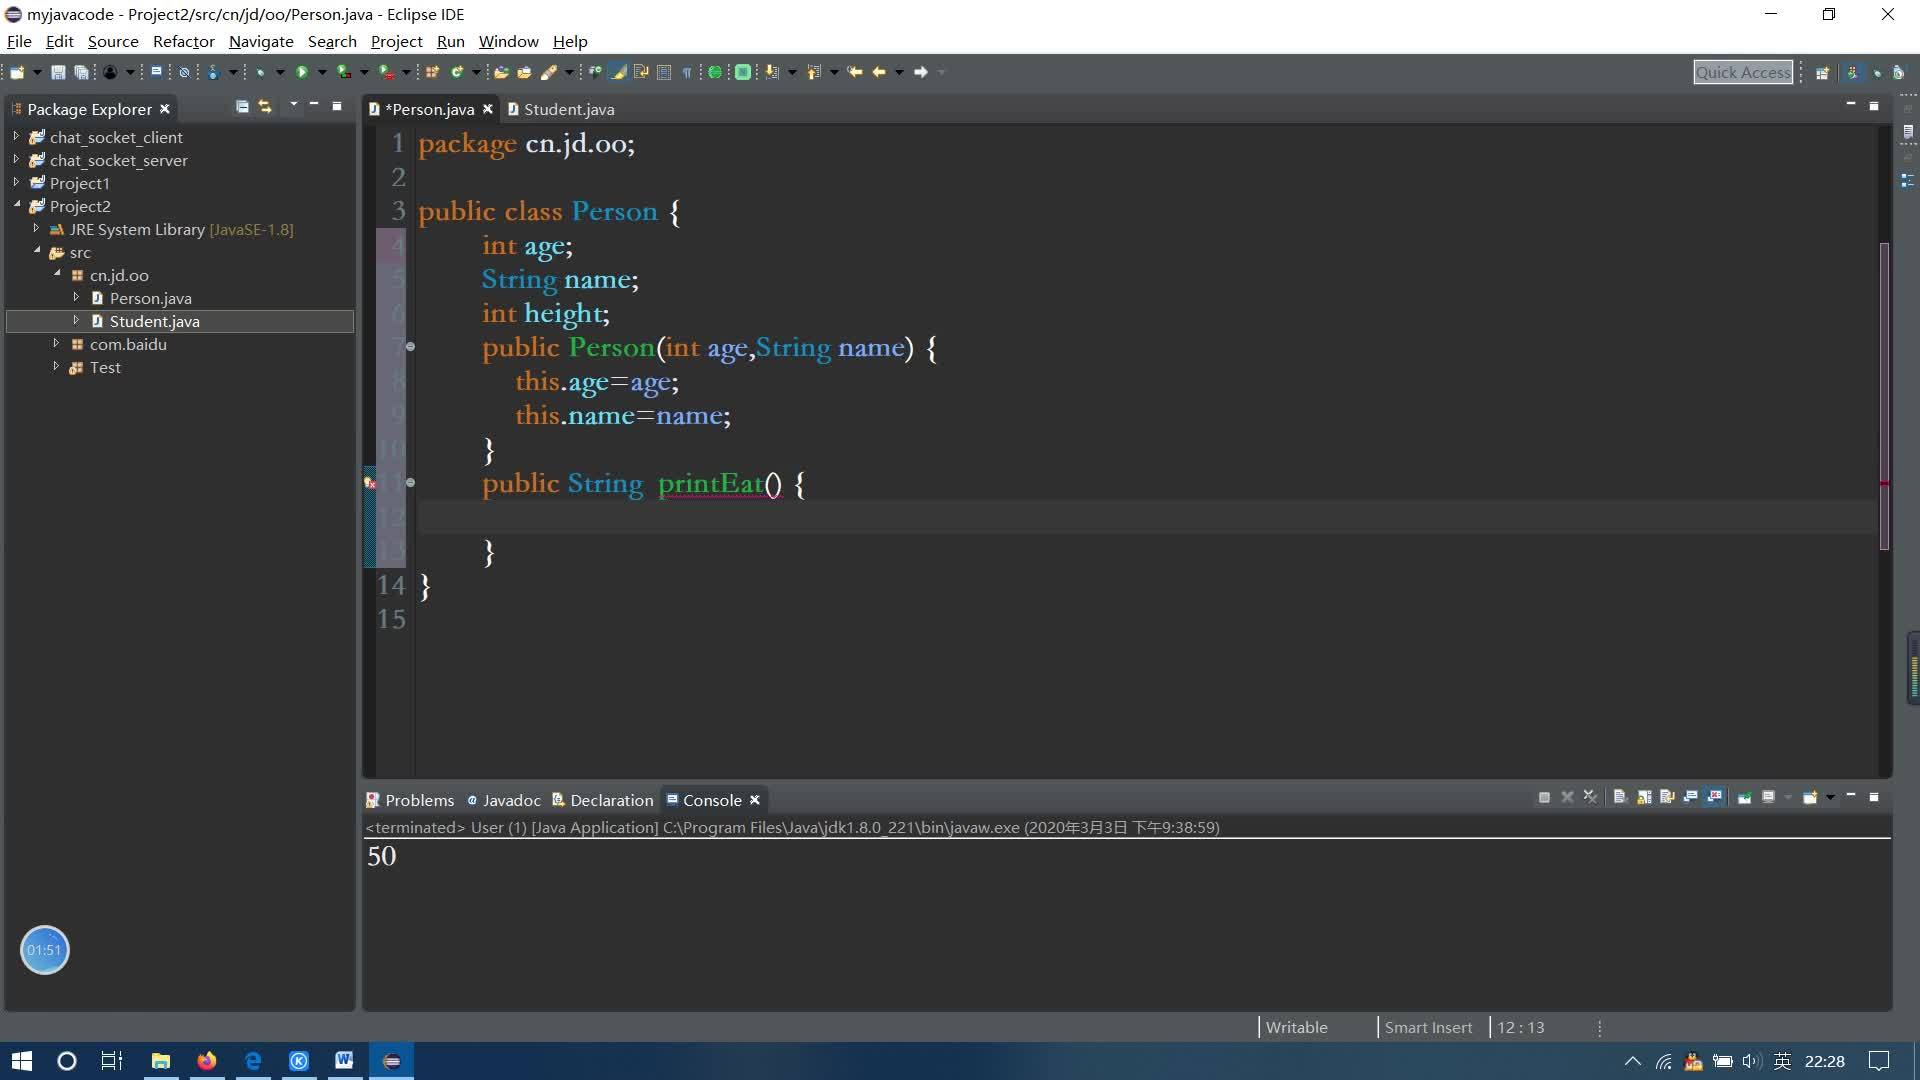Viewport: 1920px width, 1080px height.
Task: Select the cn.jd.oo package
Action: coord(119,275)
